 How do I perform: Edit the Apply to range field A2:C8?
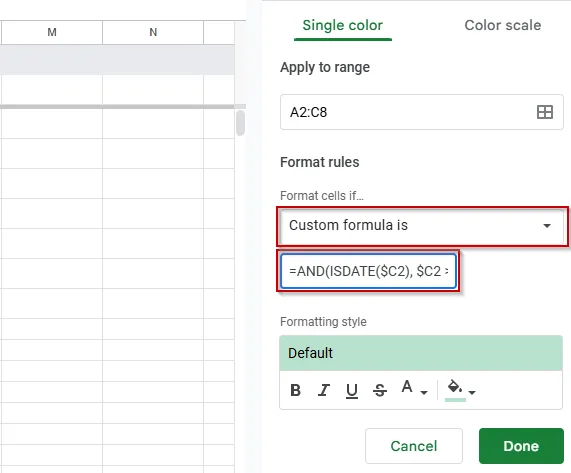(x=422, y=112)
